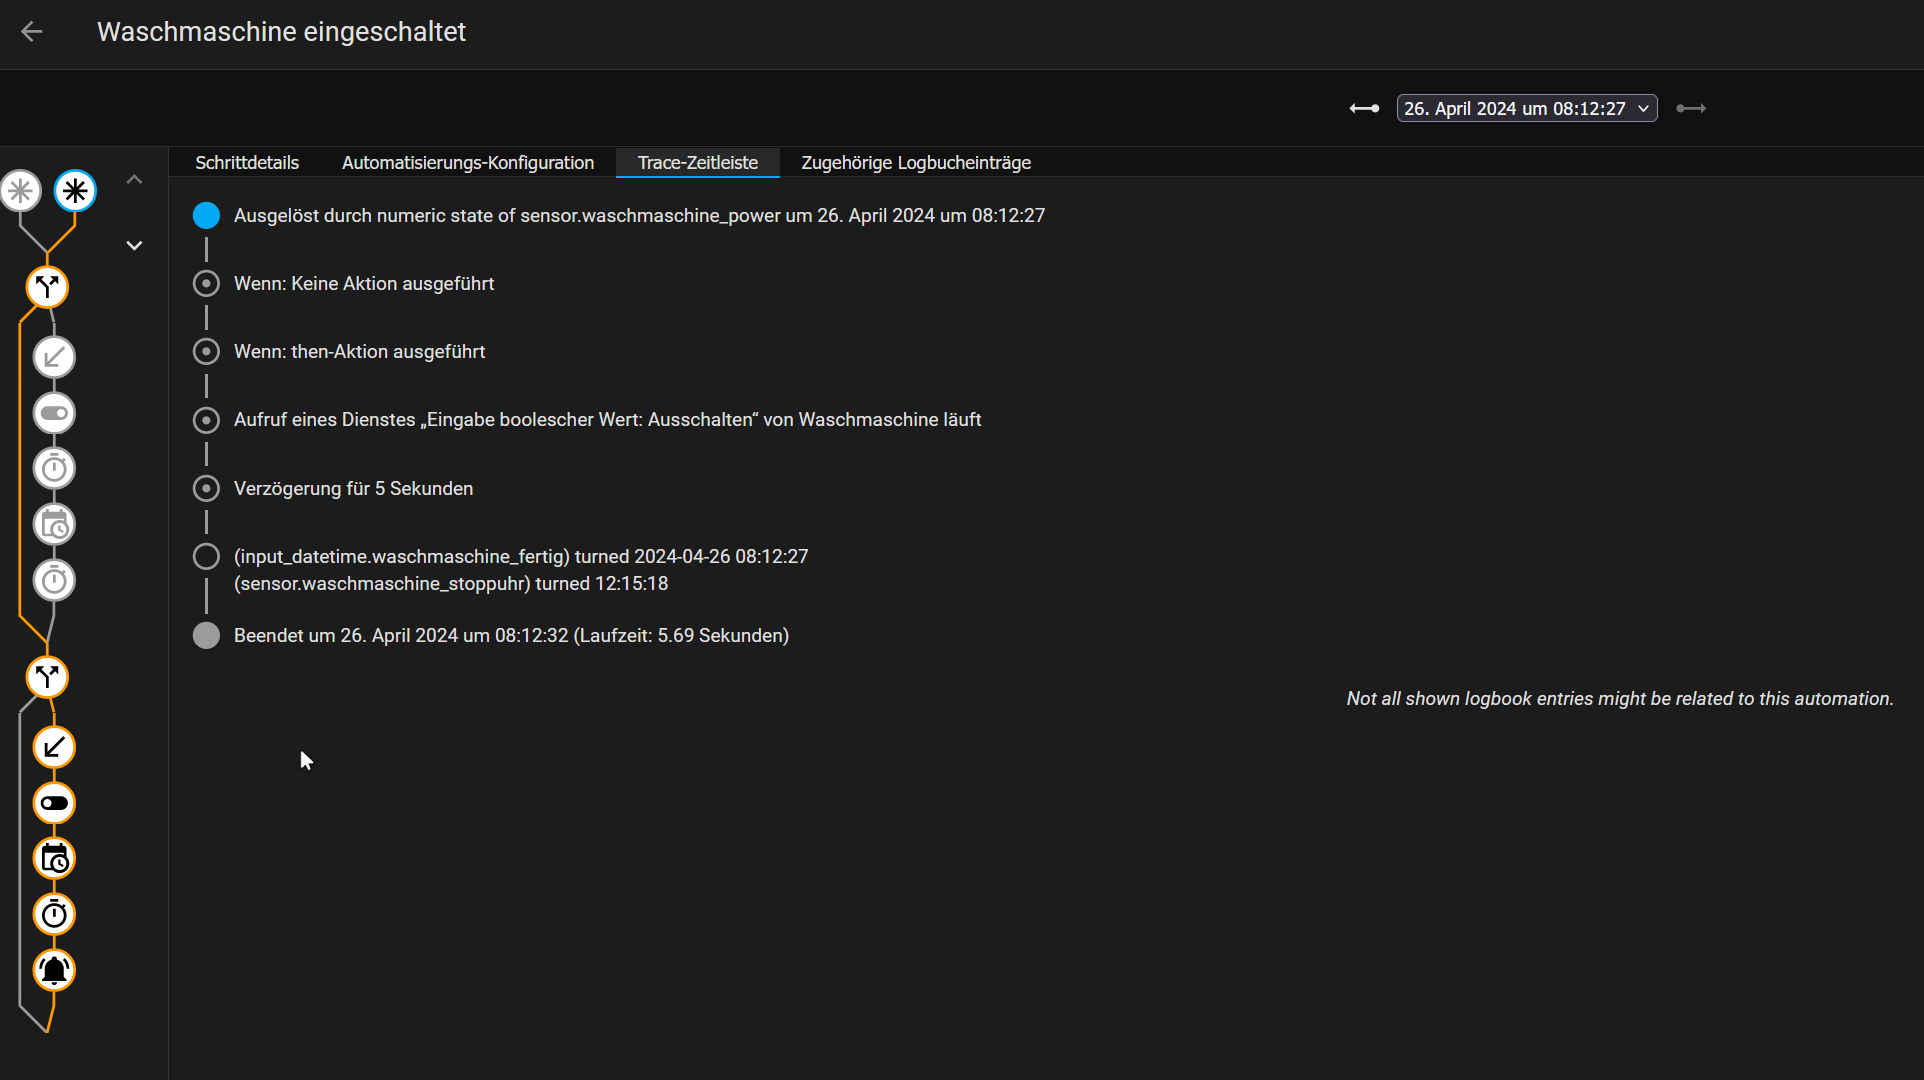Image resolution: width=1924 pixels, height=1080 pixels.
Task: Load the next trace with right arrow
Action: click(1691, 108)
